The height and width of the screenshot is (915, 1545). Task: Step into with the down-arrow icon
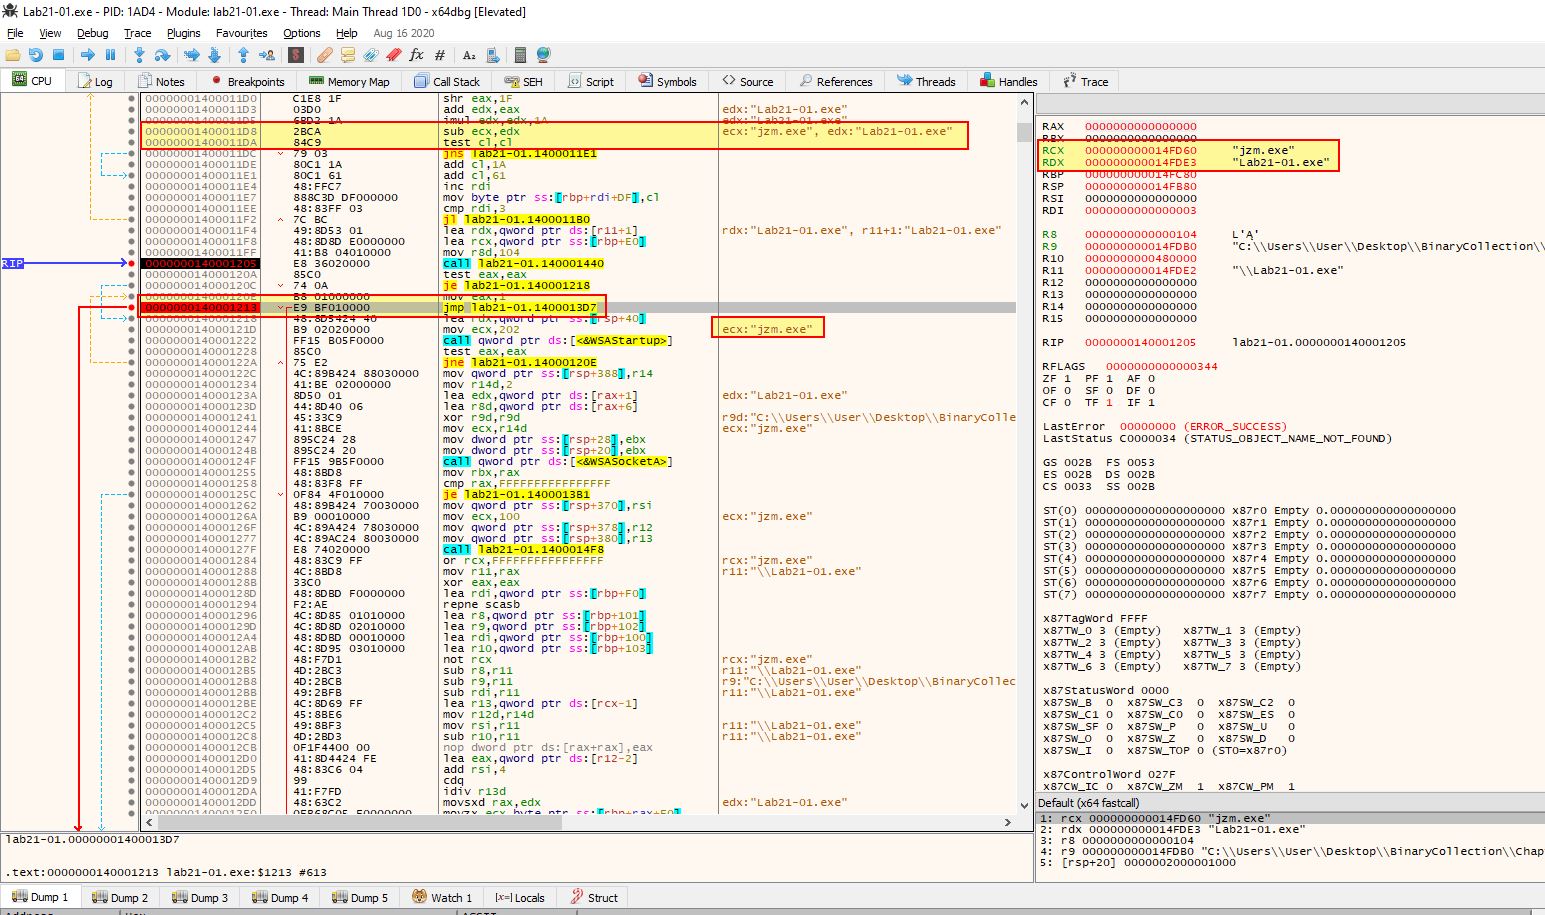pyautogui.click(x=139, y=55)
